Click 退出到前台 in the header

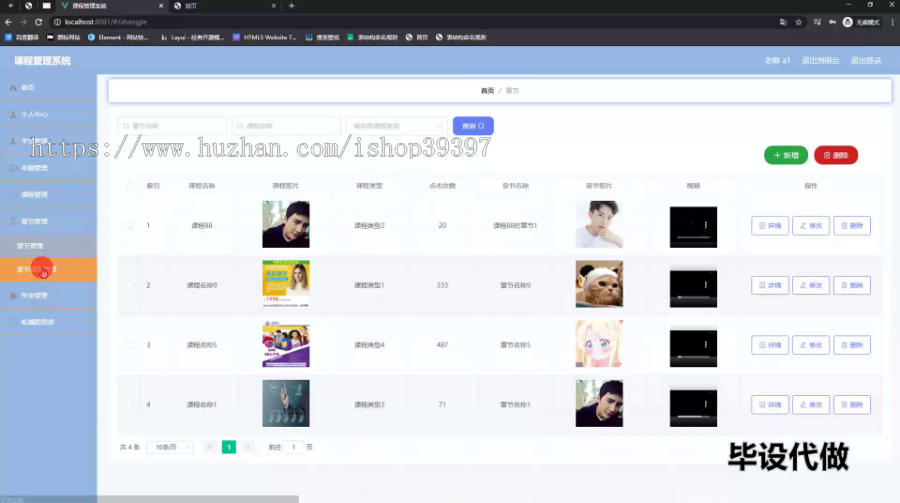tap(820, 60)
